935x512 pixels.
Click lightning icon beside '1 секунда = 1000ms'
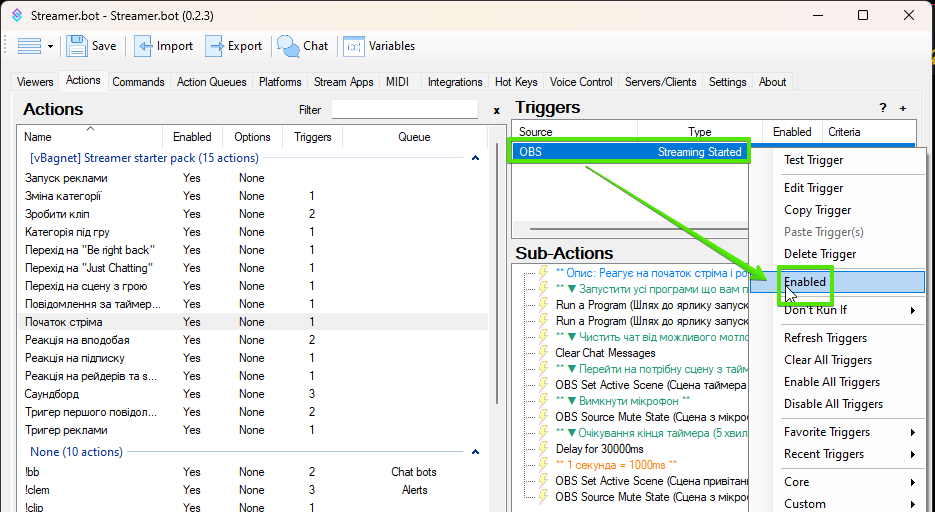click(x=543, y=464)
